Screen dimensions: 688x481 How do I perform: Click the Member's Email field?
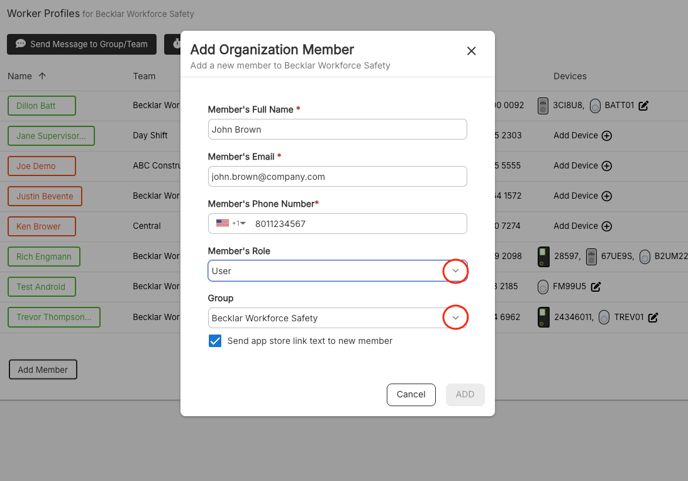[337, 176]
